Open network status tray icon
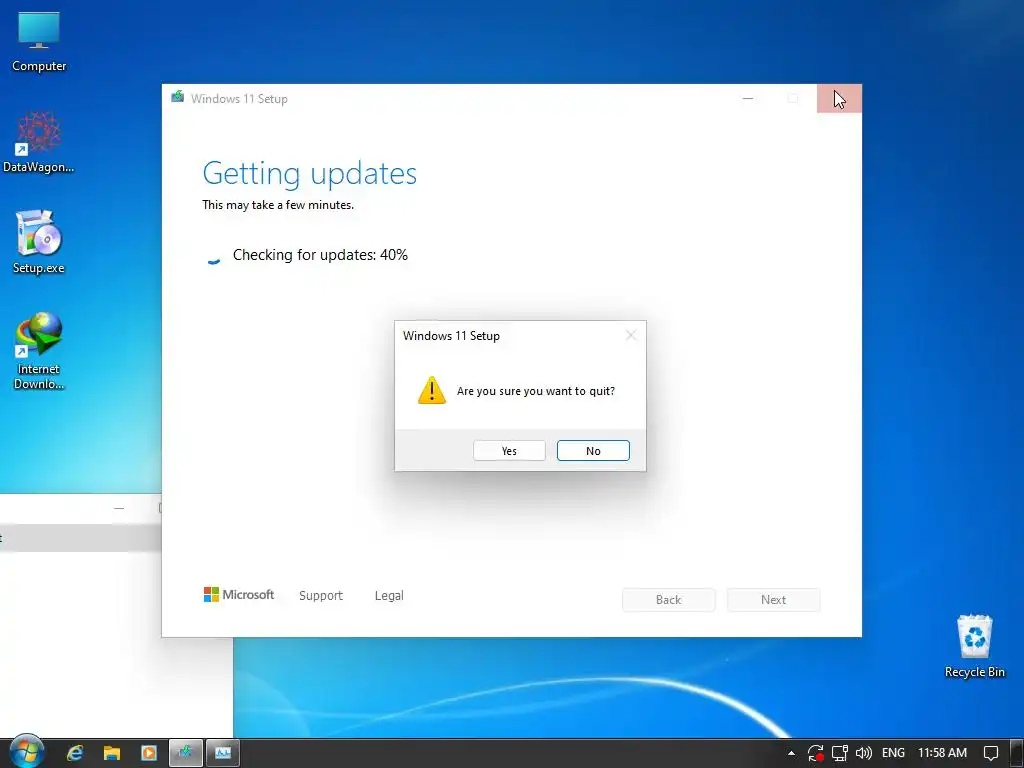1024x768 pixels. [840, 753]
